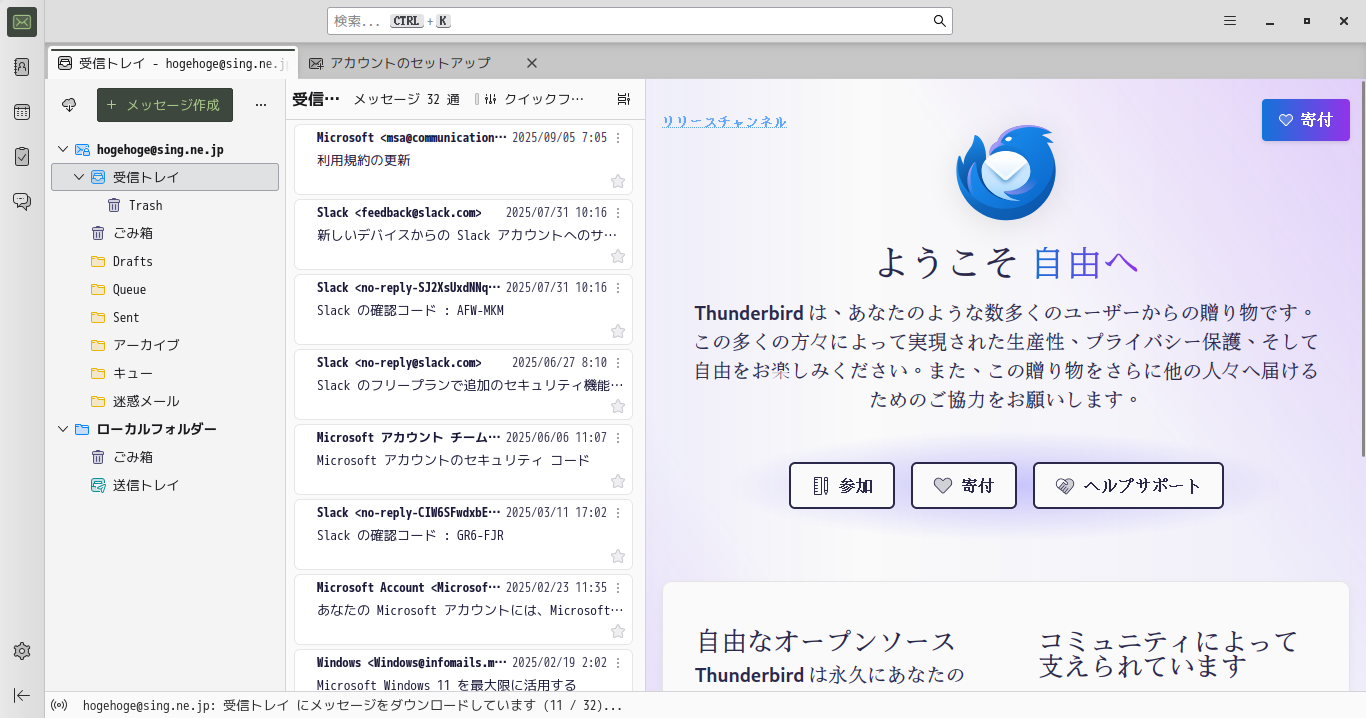1366x718 pixels.
Task: Open the more menu on 利用規約の更新 message
Action: click(618, 138)
